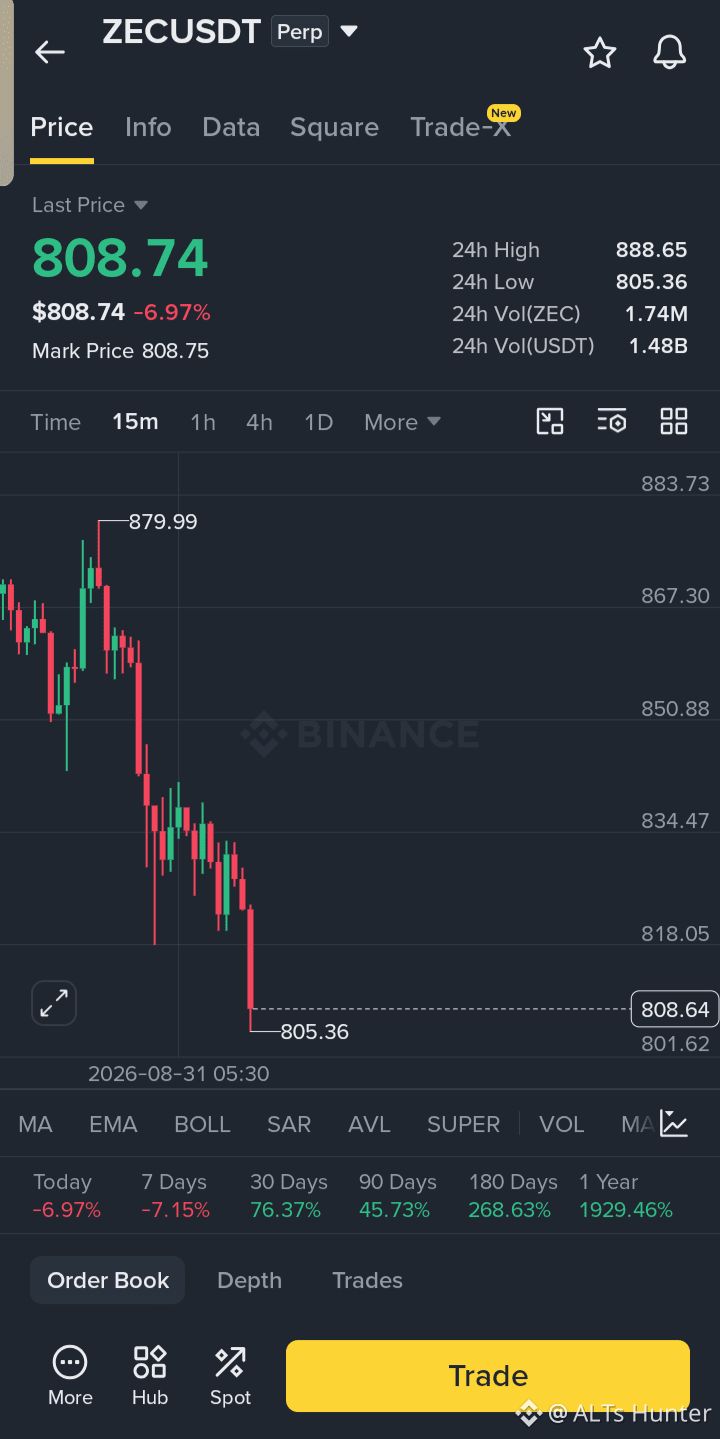Select the 4h timeframe

[x=259, y=422]
